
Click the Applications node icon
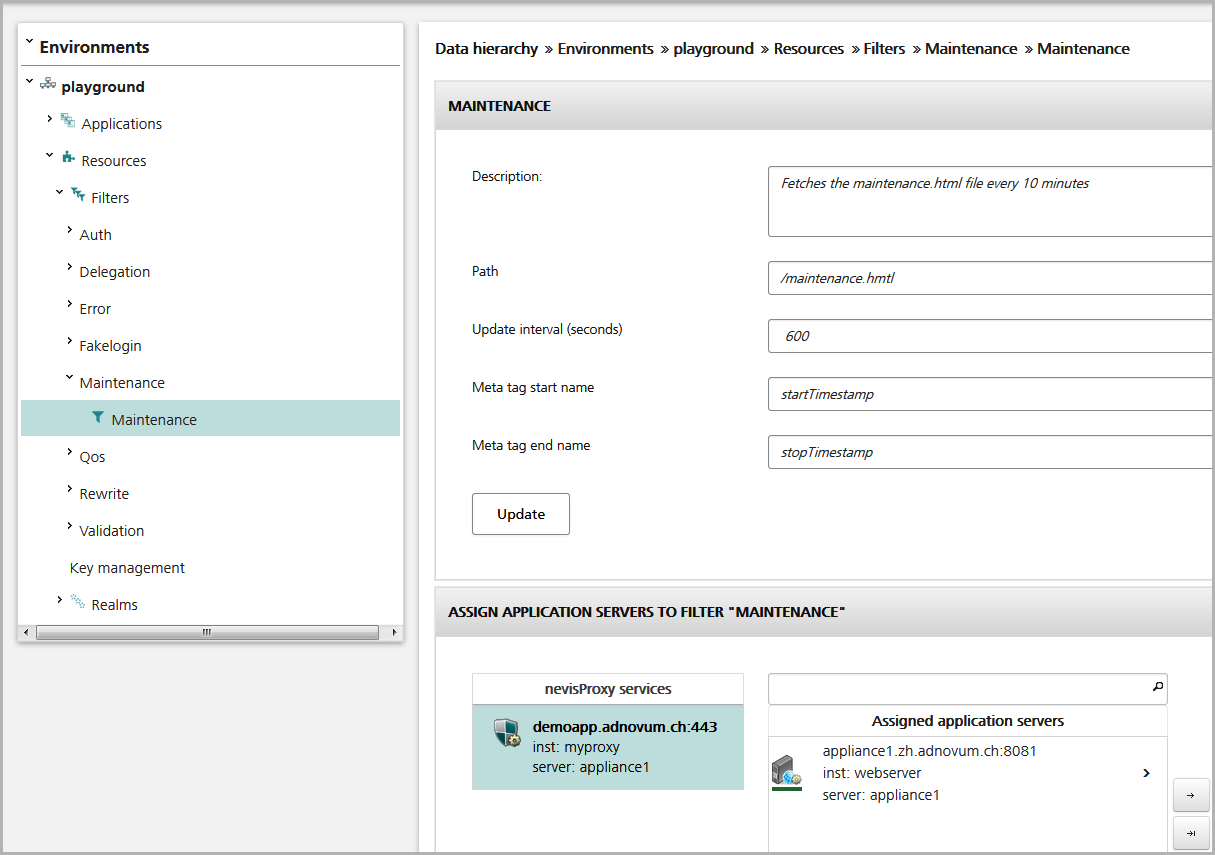[68, 121]
